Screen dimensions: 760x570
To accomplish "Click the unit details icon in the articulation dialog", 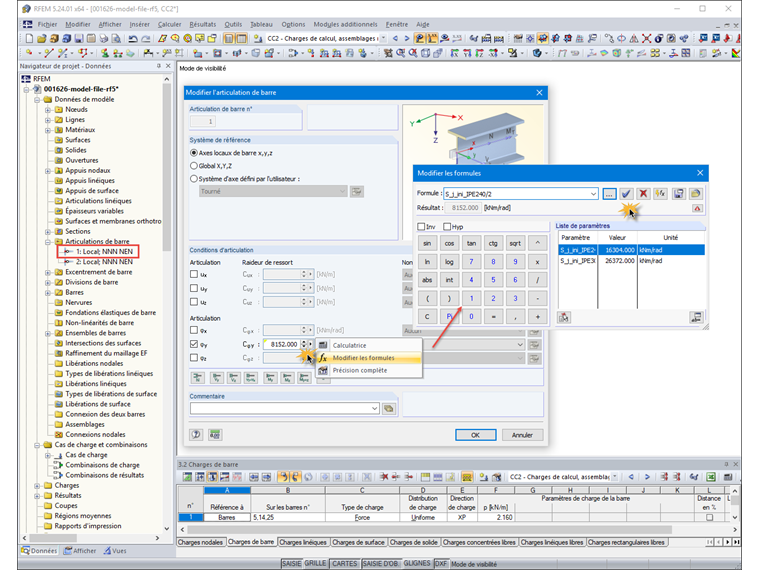I will click(215, 434).
